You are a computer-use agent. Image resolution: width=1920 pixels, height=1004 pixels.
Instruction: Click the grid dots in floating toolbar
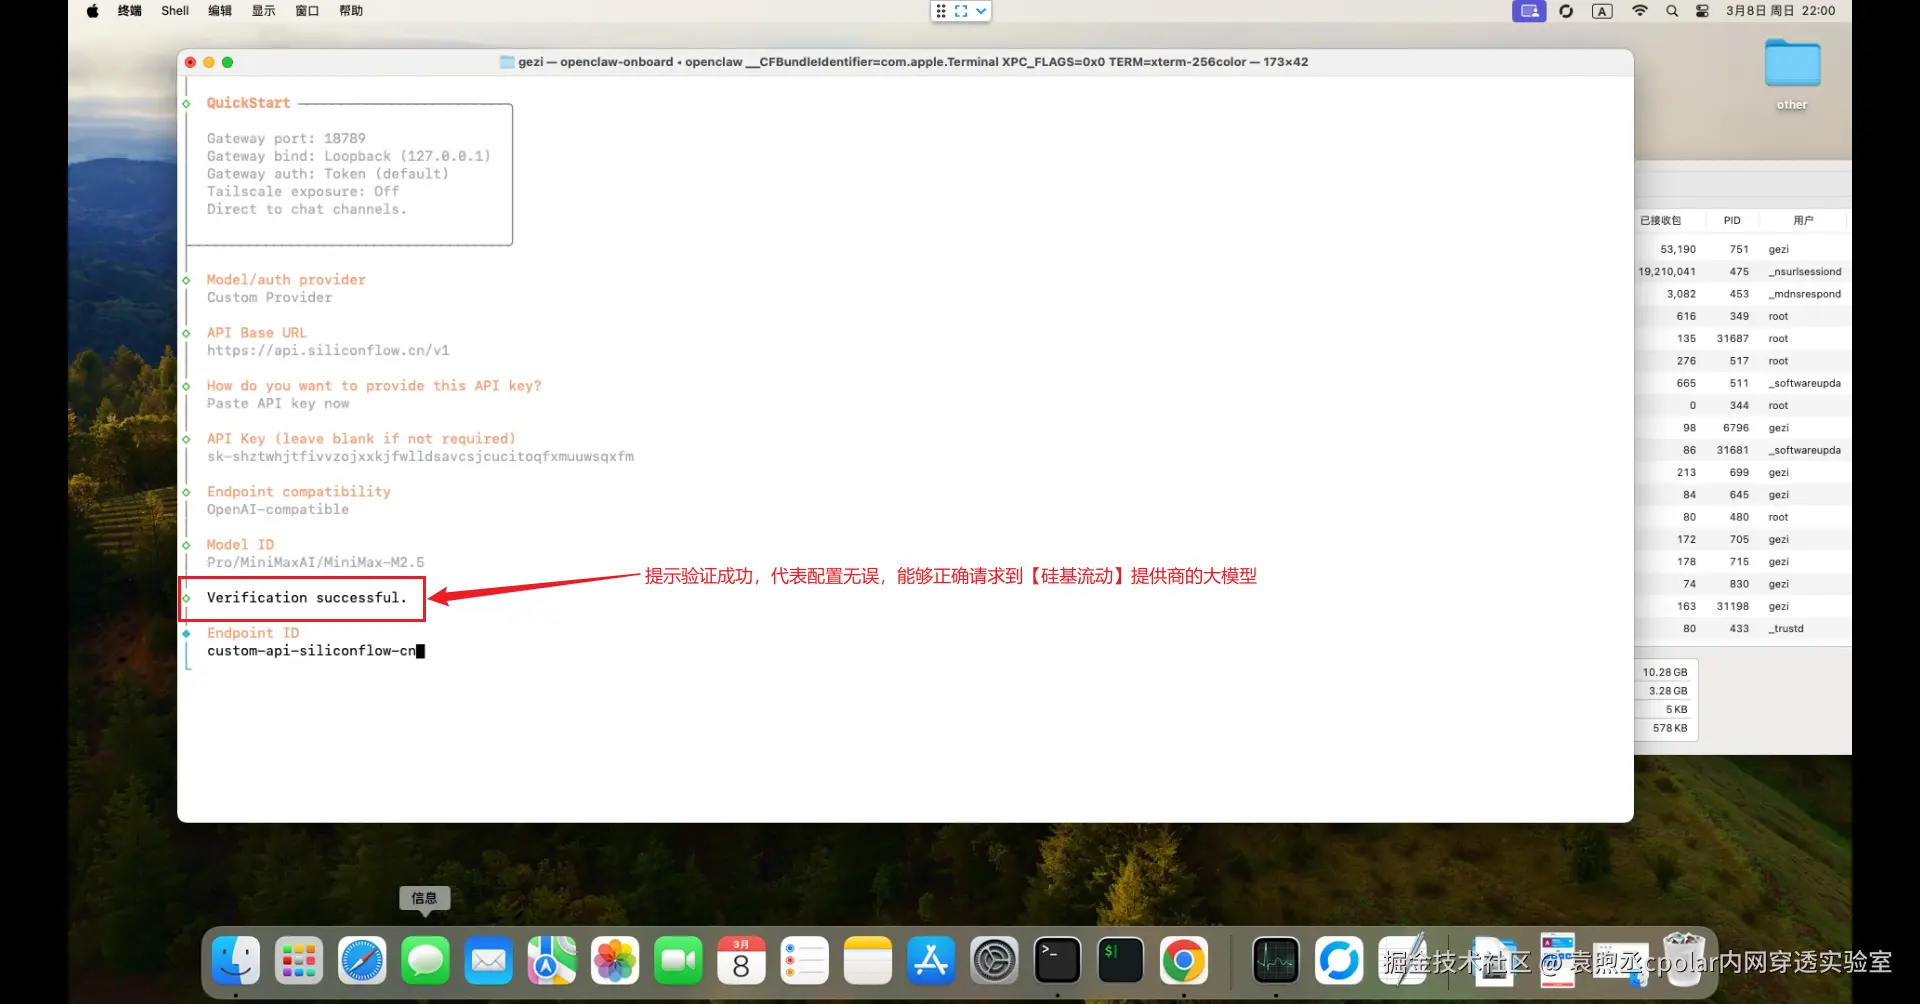click(x=941, y=11)
